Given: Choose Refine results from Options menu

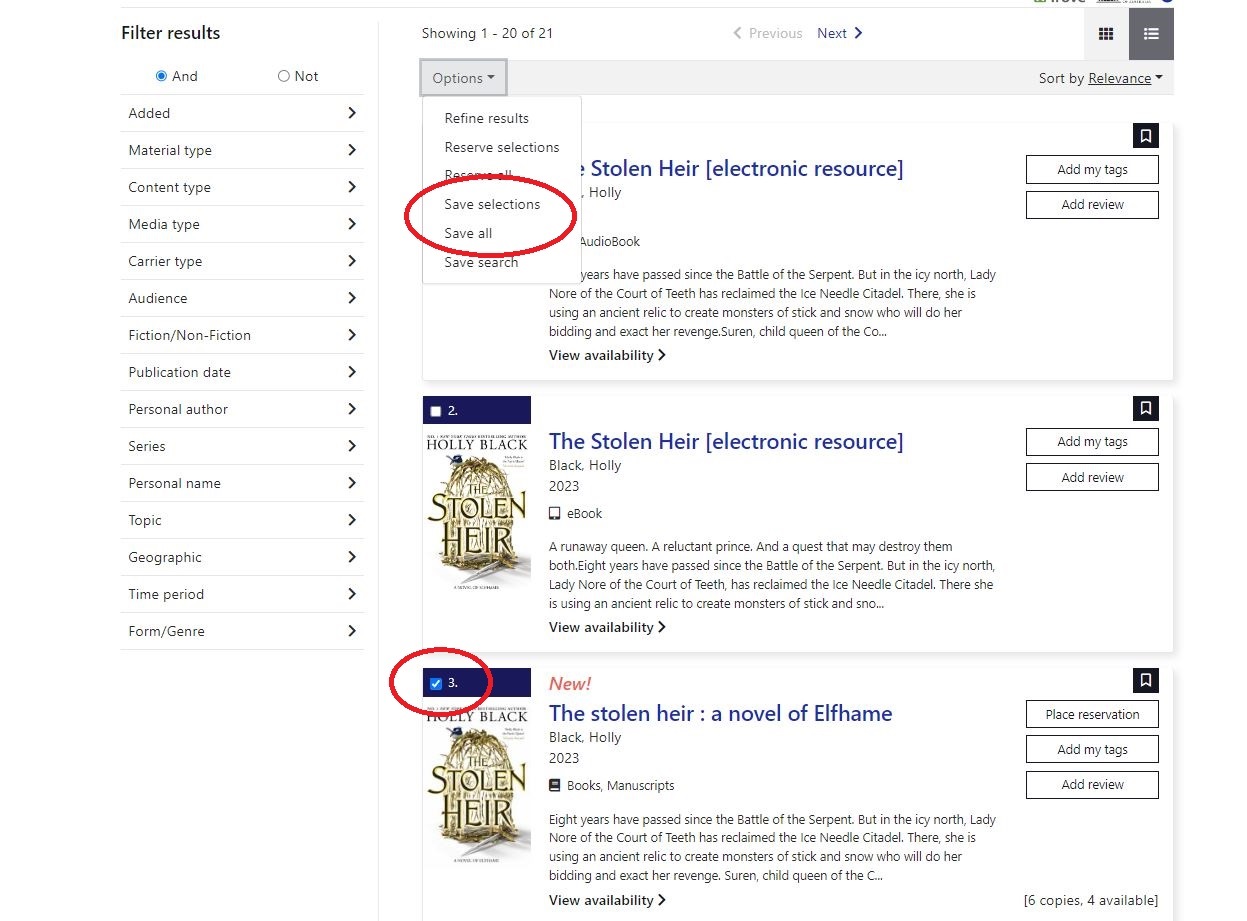Looking at the screenshot, I should click(487, 118).
